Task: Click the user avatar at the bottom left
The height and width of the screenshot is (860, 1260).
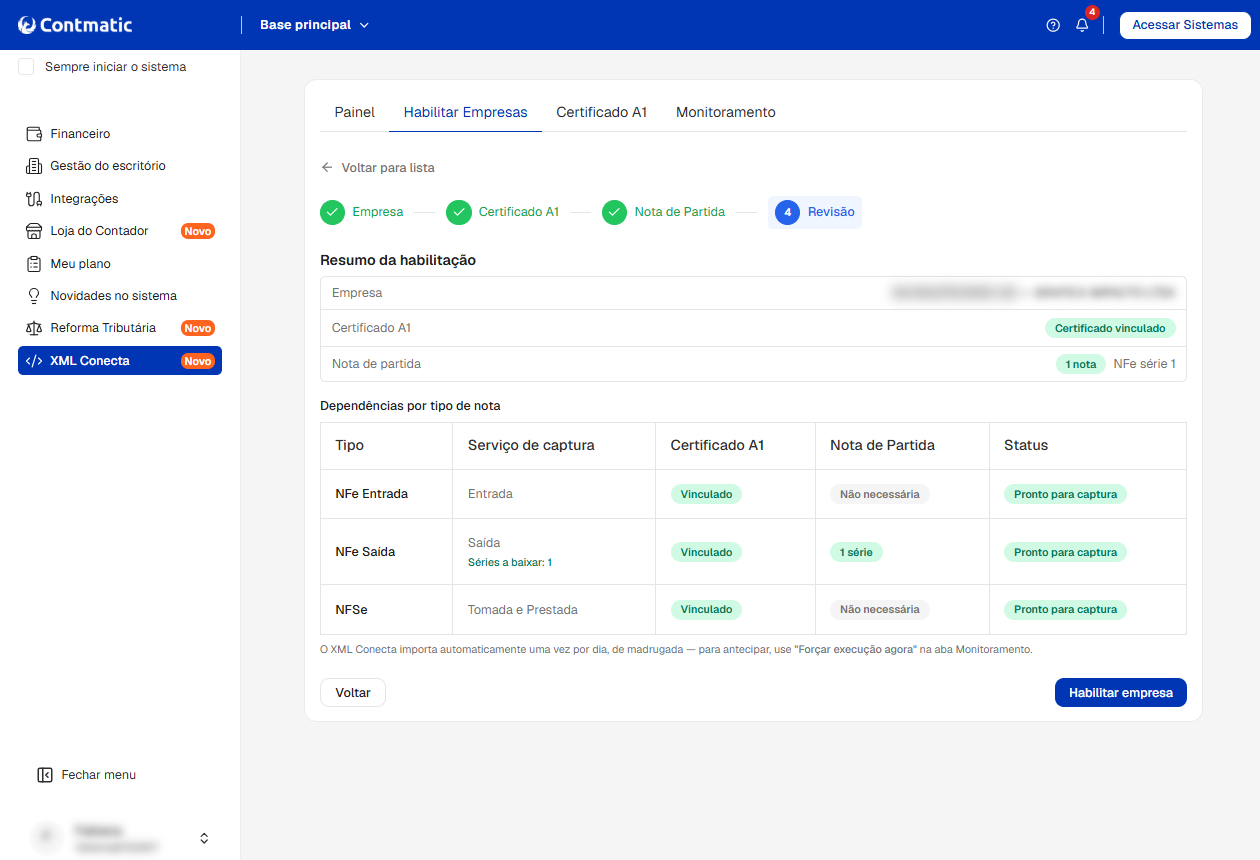Action: tap(46, 838)
